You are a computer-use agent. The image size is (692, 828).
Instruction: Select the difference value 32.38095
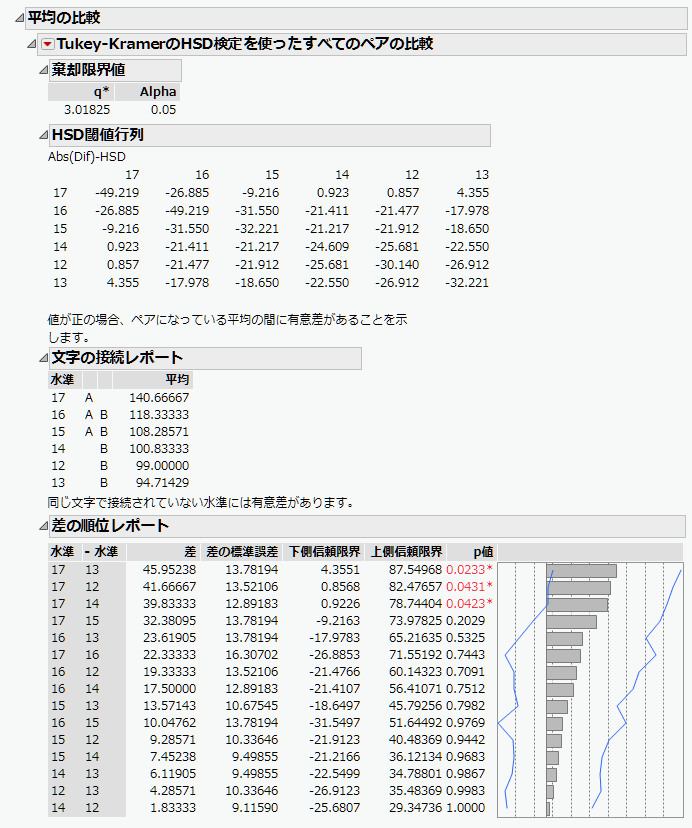pos(170,620)
